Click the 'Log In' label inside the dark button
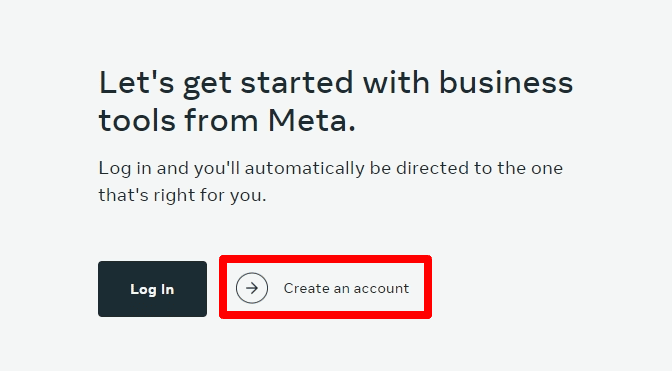This screenshot has width=672, height=371. click(153, 290)
